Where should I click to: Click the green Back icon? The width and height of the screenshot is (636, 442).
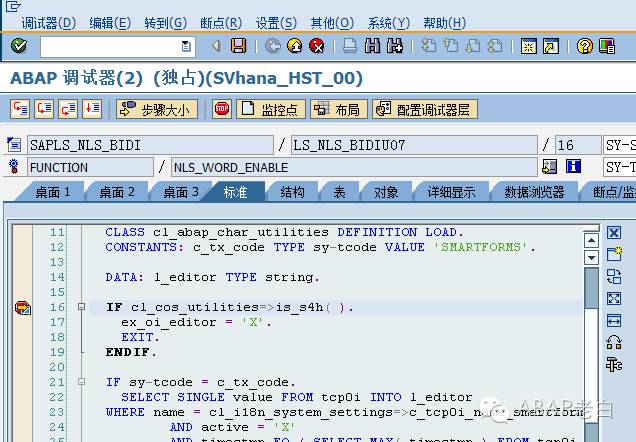tap(273, 46)
